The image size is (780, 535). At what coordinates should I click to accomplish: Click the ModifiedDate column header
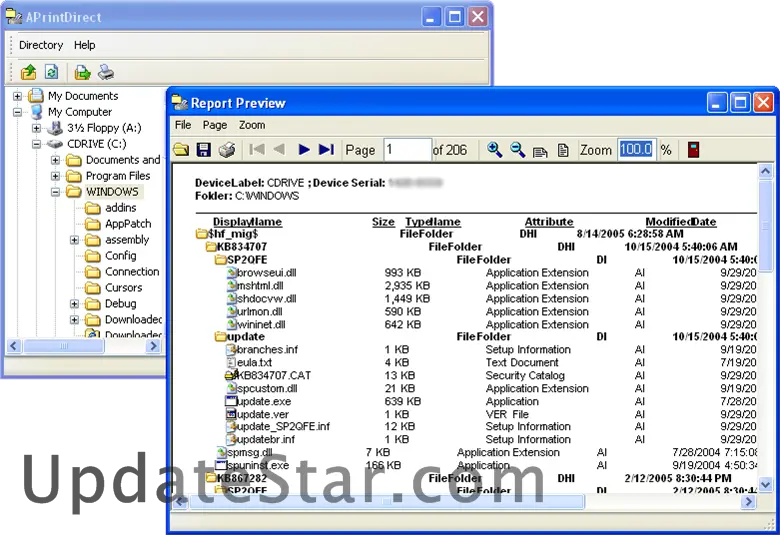click(681, 222)
